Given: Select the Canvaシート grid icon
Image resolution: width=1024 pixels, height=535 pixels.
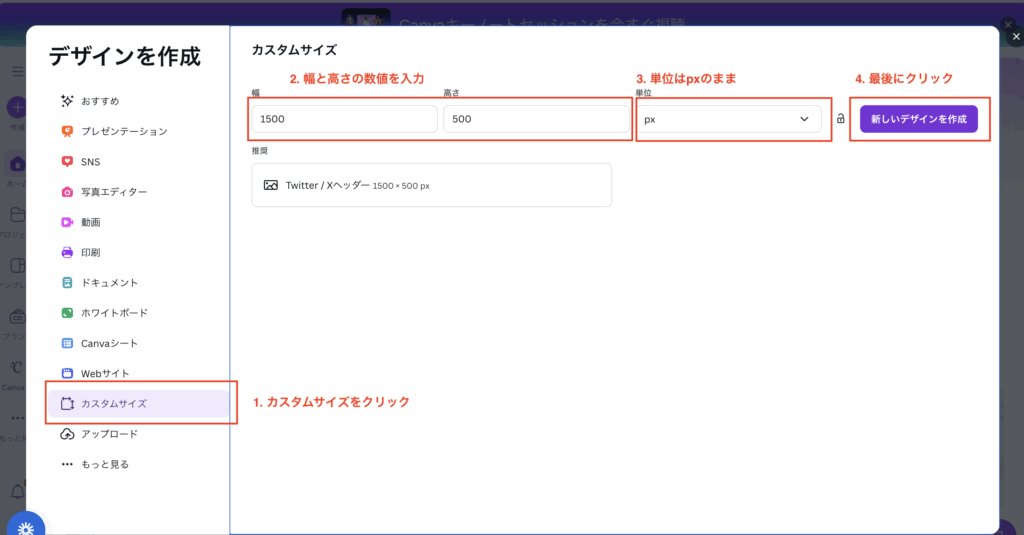Looking at the screenshot, I should pyautogui.click(x=67, y=343).
